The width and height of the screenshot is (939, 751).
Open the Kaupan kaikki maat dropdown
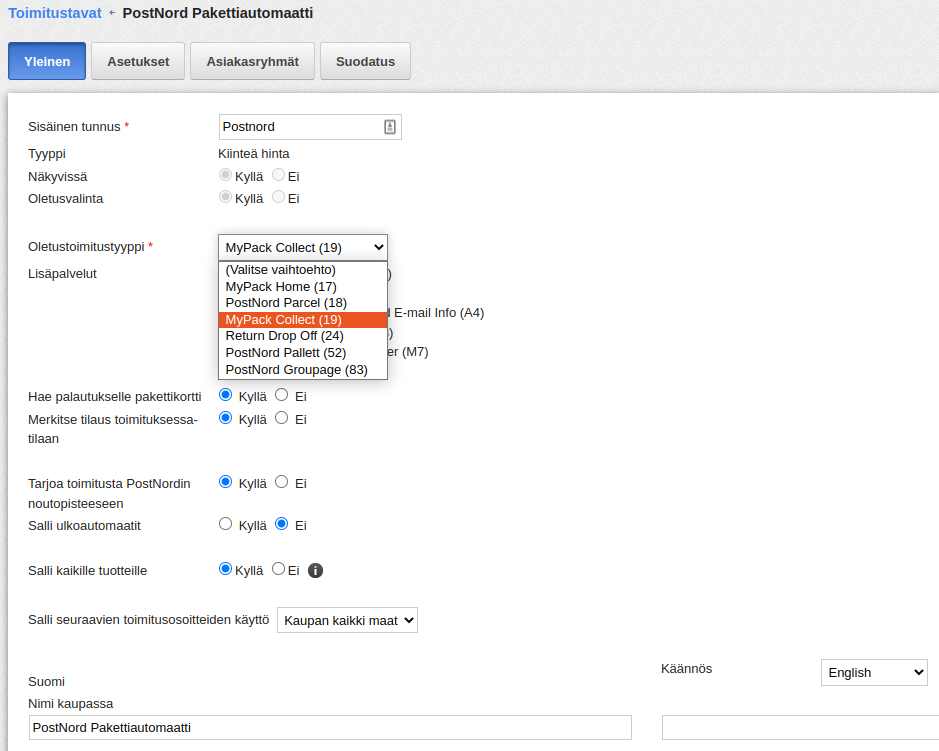coord(347,620)
